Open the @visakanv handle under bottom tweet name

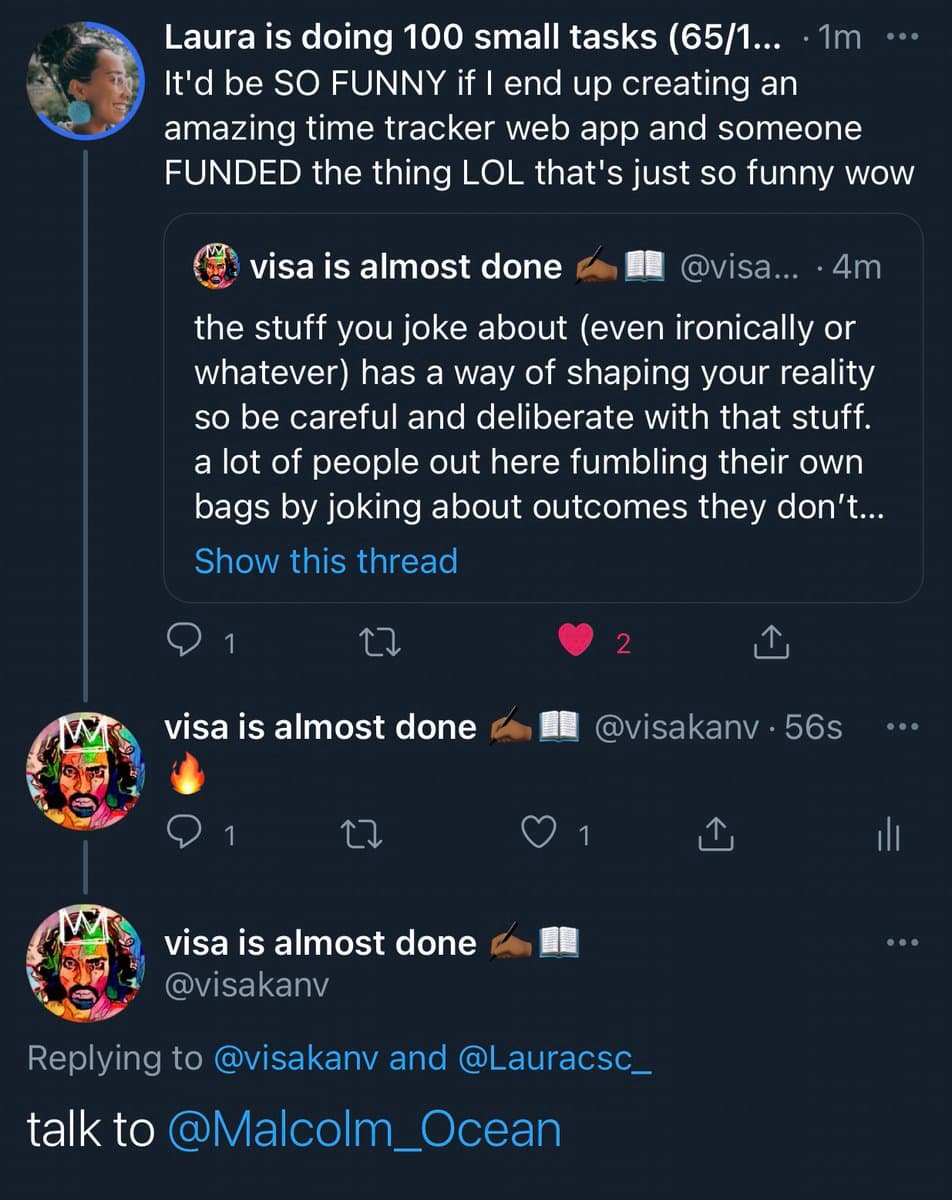(x=246, y=985)
